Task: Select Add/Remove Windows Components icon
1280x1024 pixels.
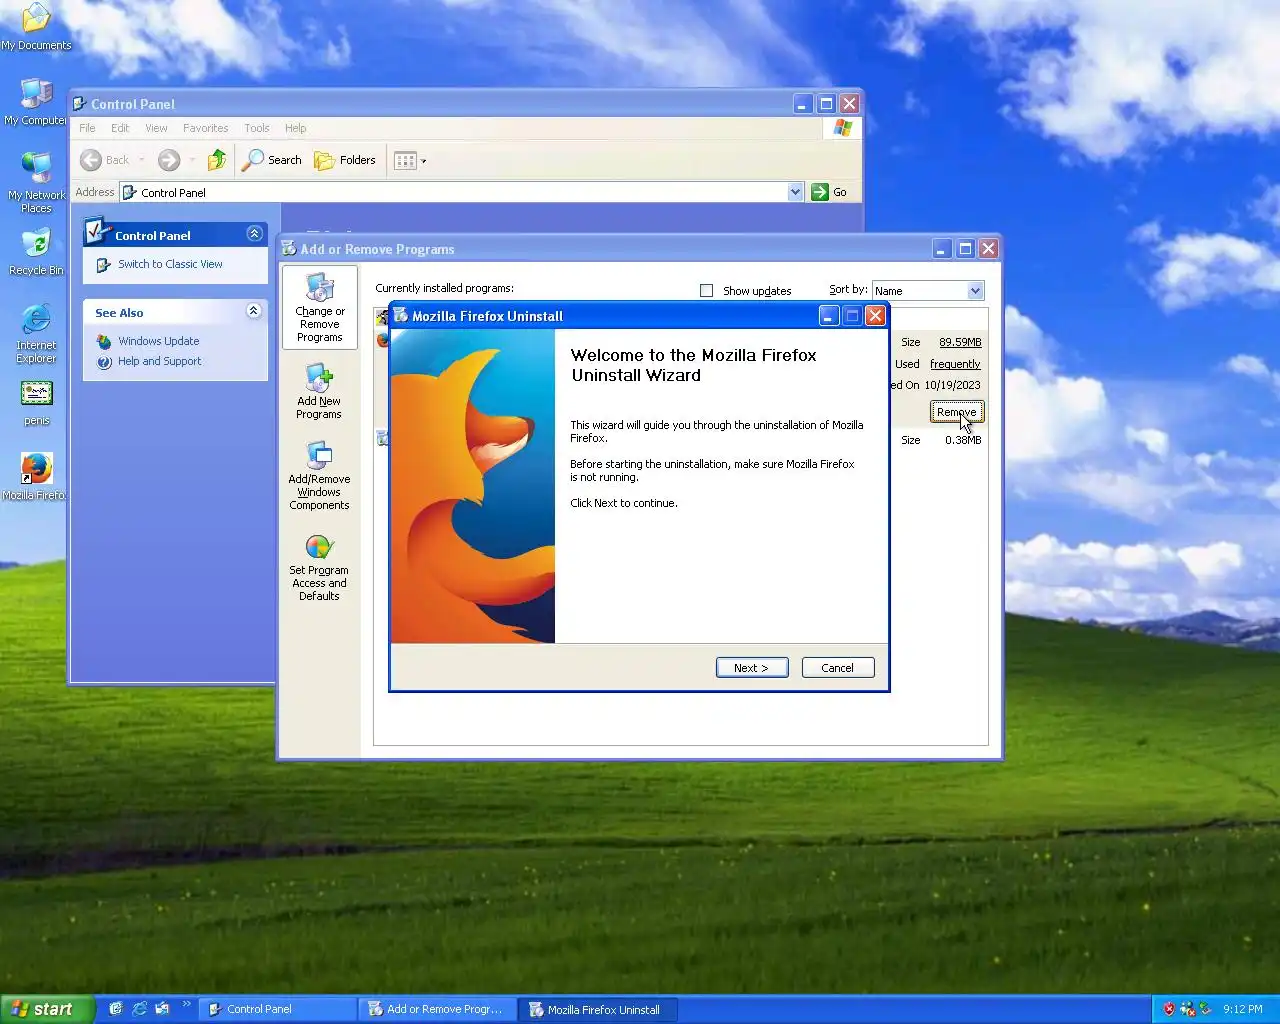Action: tap(319, 476)
